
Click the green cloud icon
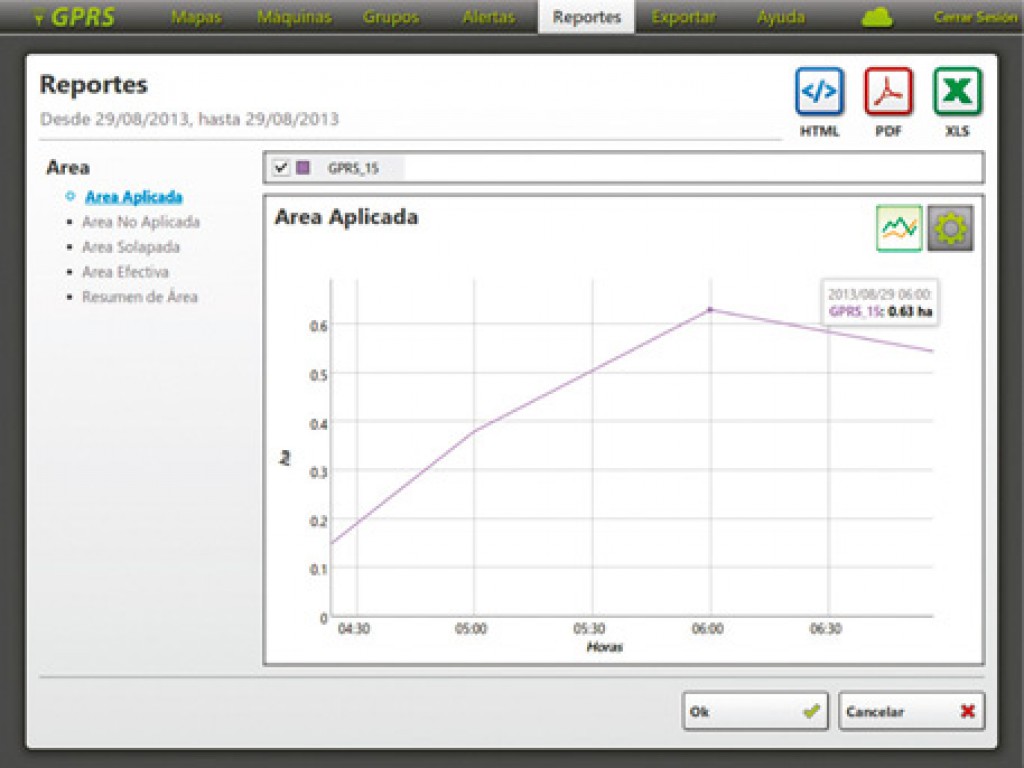click(x=876, y=18)
